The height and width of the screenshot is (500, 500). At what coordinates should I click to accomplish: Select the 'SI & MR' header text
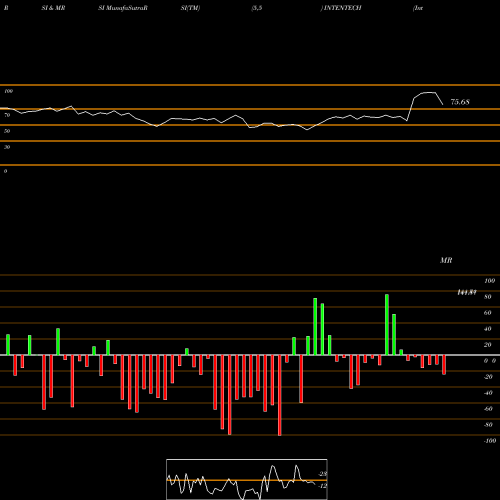53,8
